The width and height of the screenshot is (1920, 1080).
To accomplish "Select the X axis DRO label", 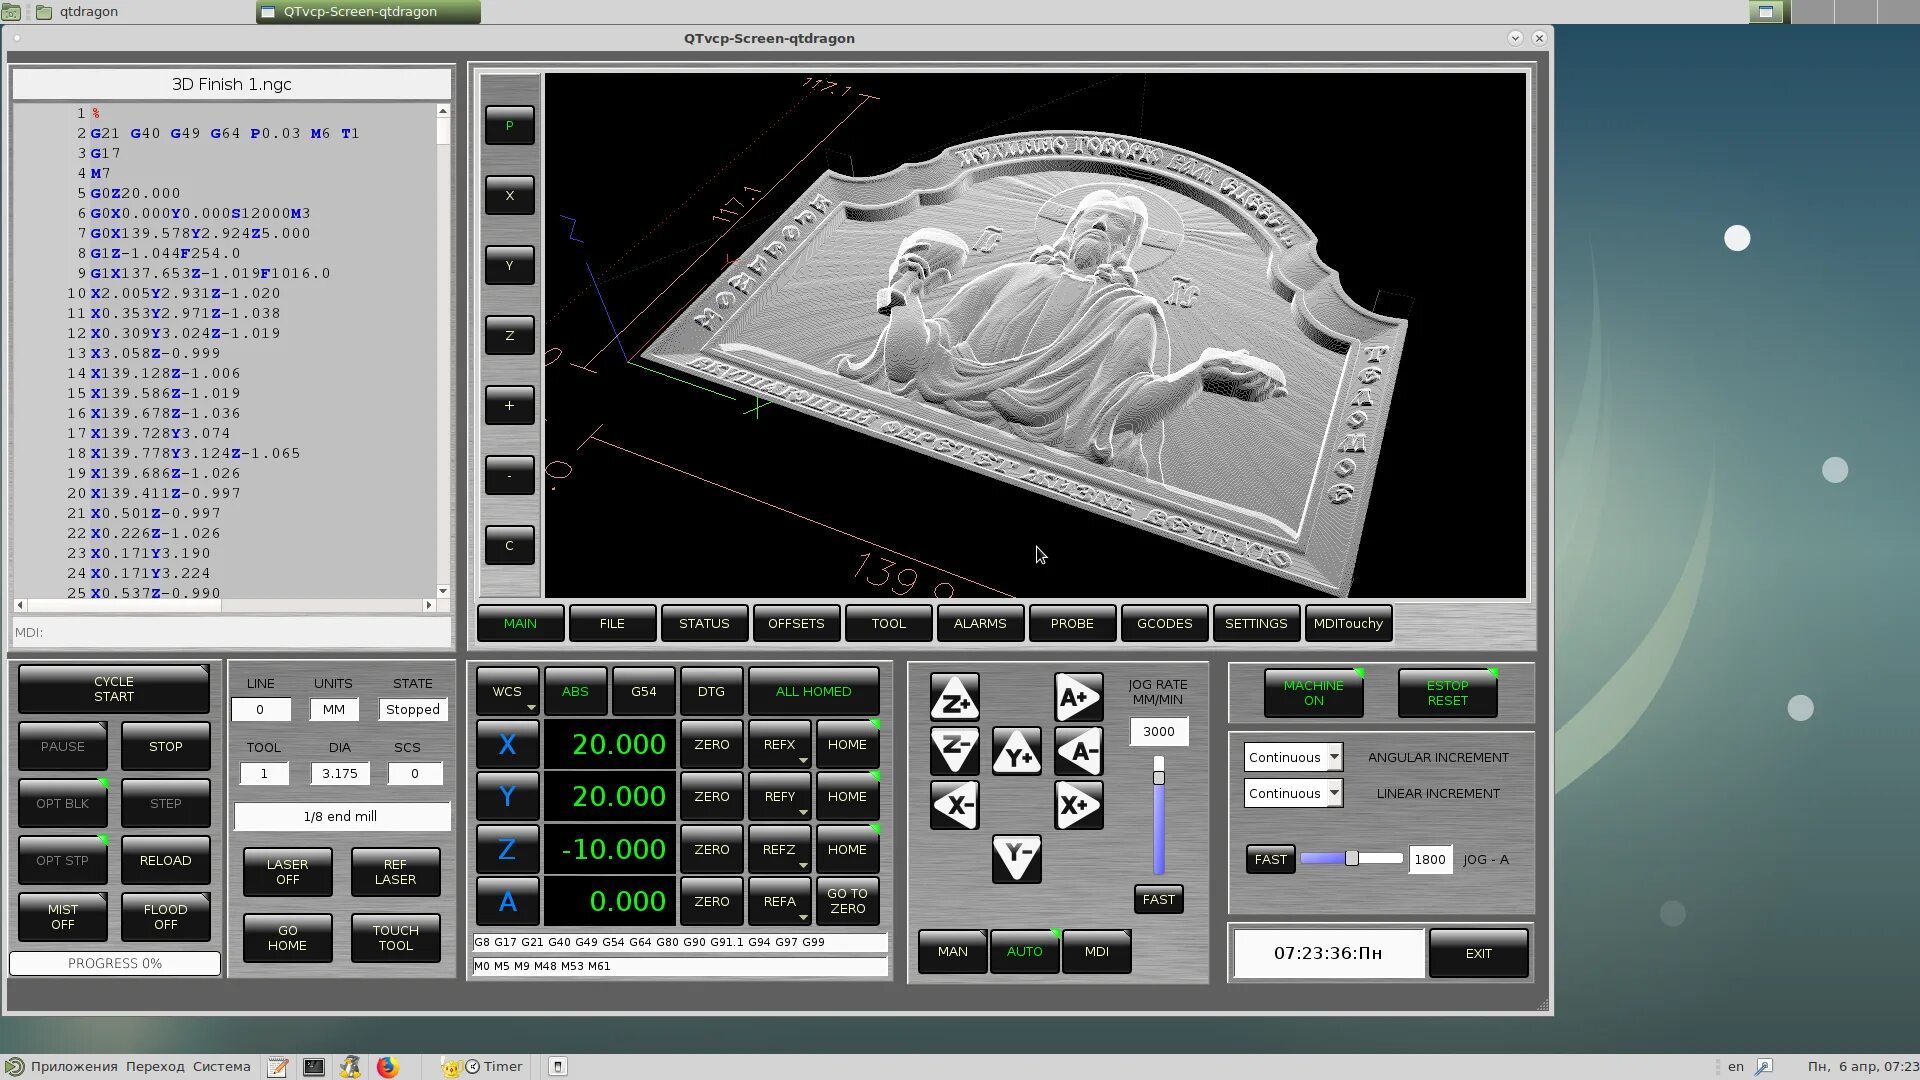I will 507,745.
